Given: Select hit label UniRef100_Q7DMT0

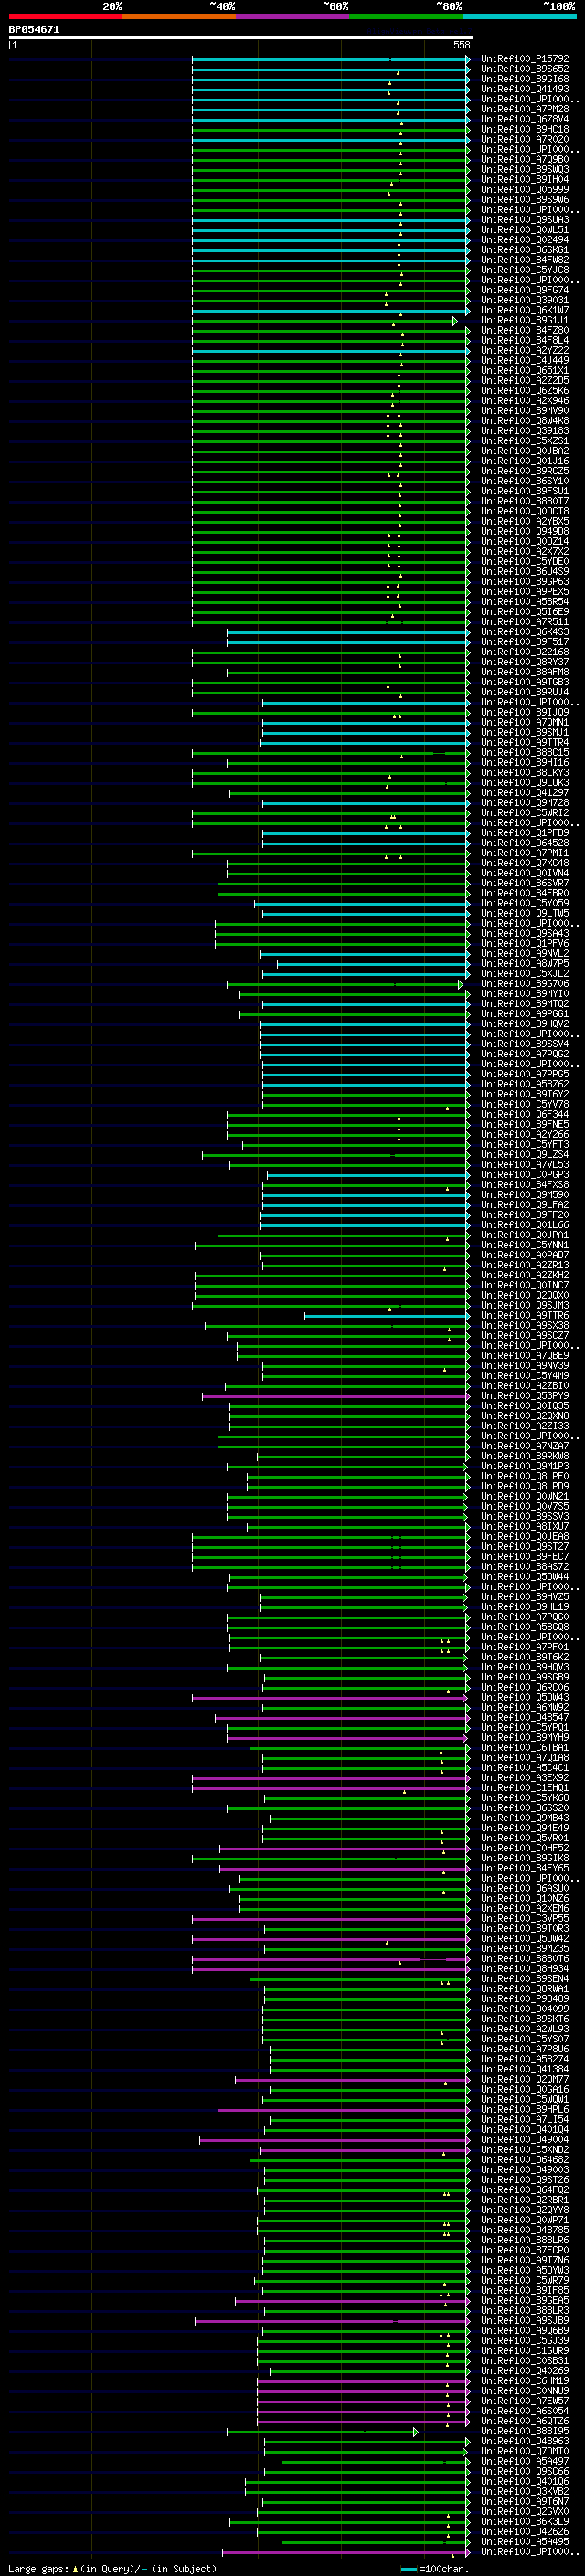Looking at the screenshot, I should (524, 2451).
